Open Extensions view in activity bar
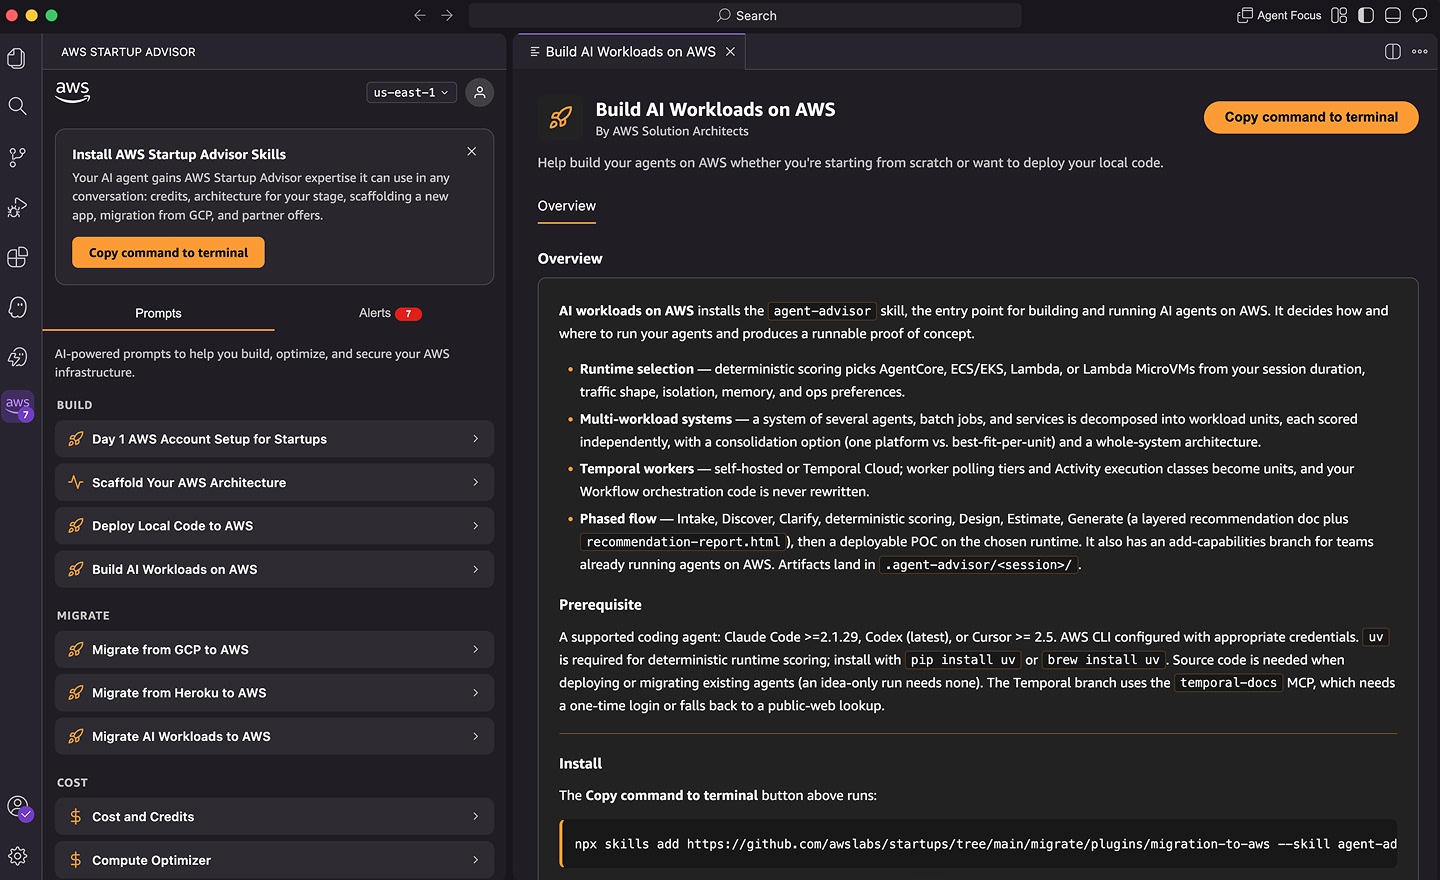 pos(17,257)
